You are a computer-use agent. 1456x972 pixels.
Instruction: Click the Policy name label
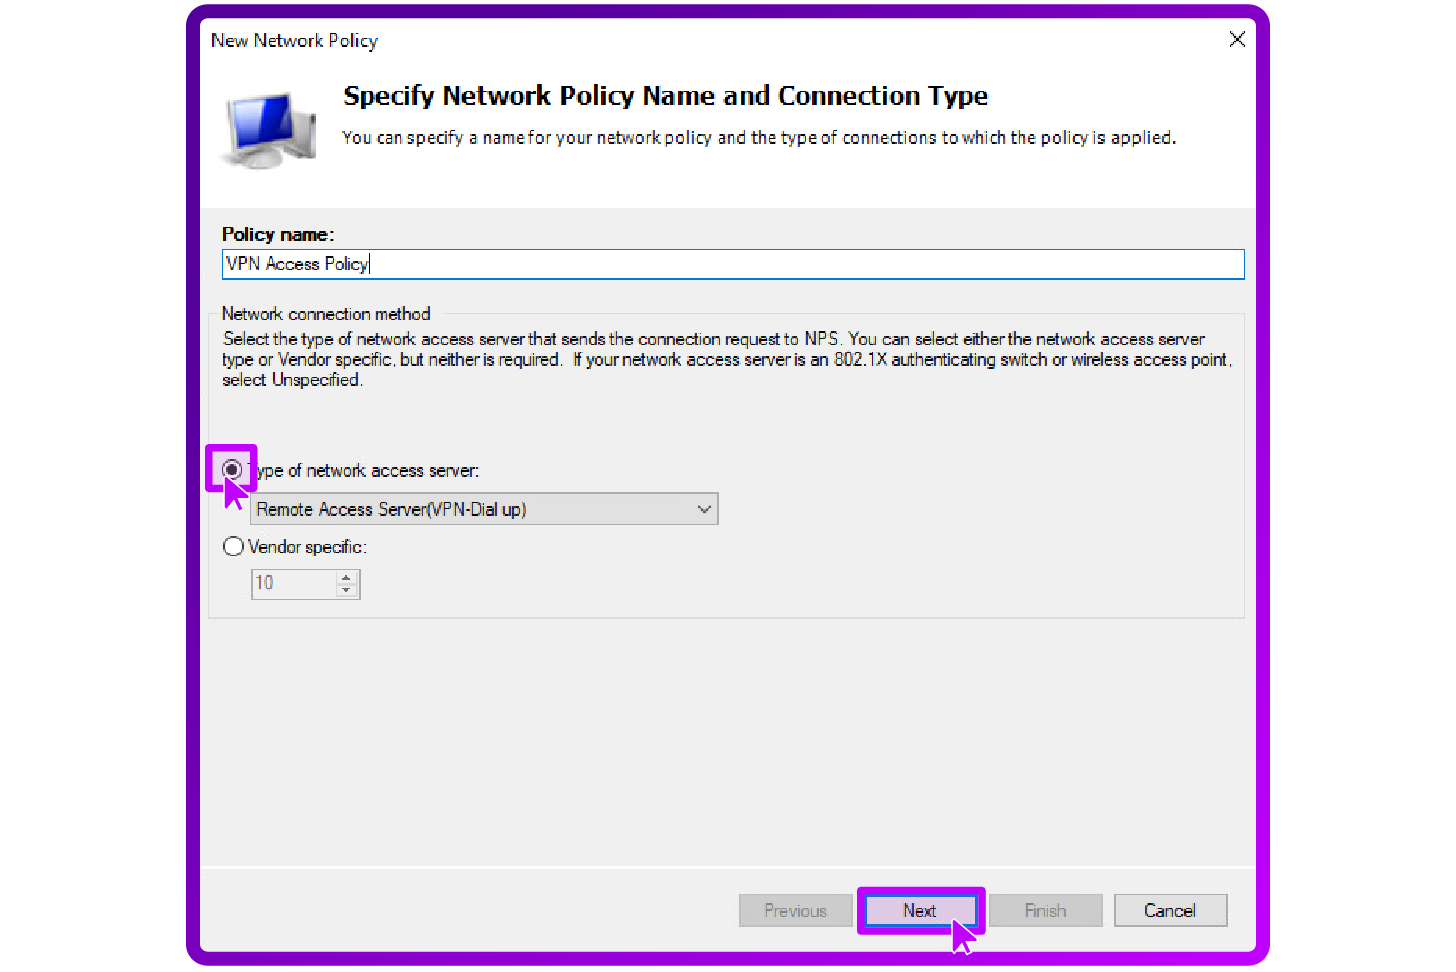point(277,233)
